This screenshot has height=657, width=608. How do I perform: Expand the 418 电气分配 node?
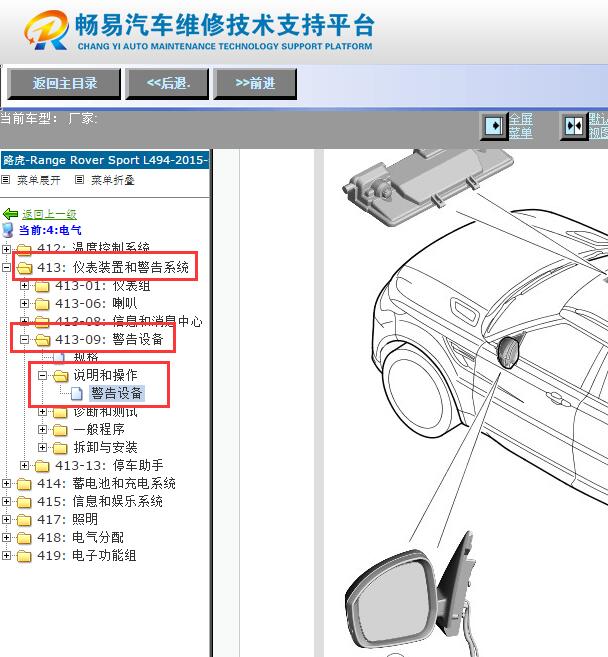click(6, 538)
